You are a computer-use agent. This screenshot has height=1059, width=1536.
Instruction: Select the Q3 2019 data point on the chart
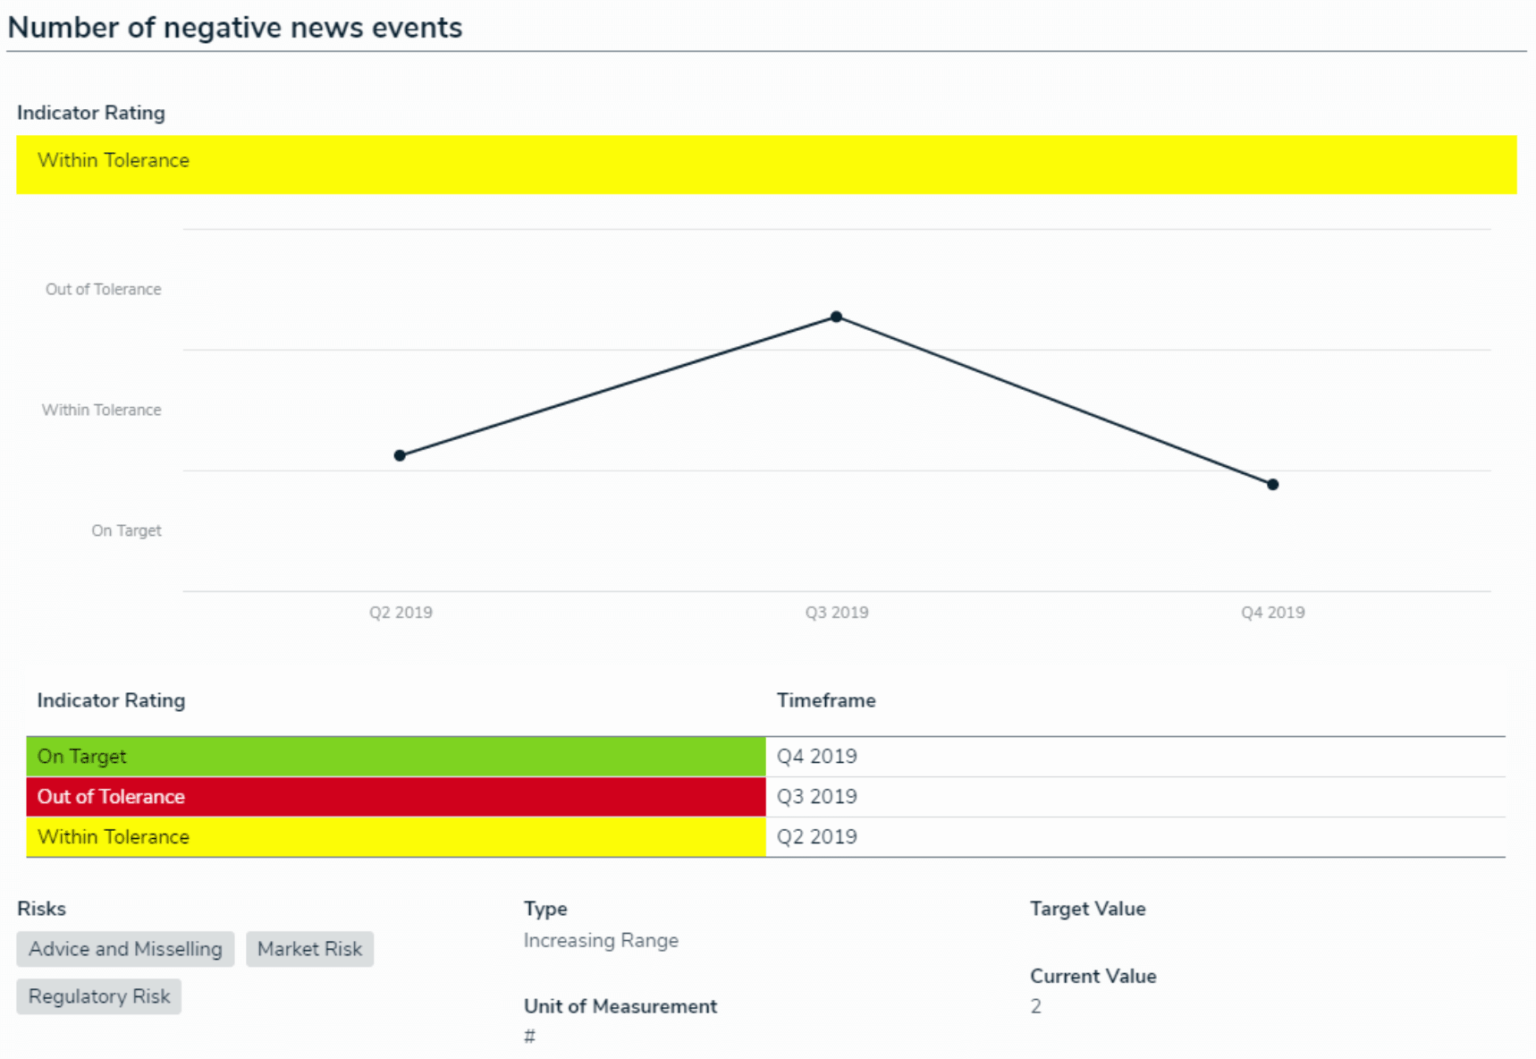836,317
